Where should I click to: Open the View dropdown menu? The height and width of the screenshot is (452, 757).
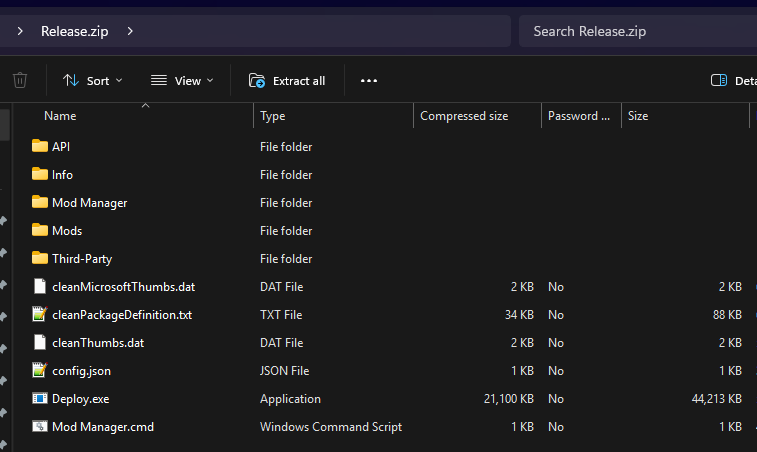(x=182, y=80)
